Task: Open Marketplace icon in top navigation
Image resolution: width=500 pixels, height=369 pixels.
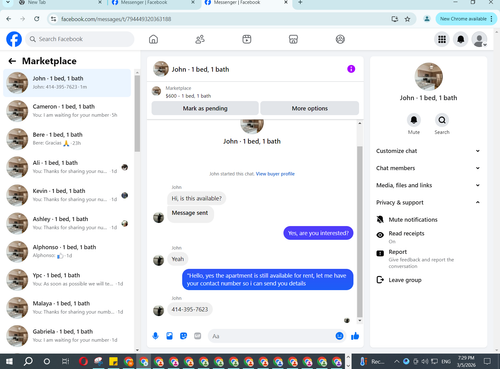Action: point(293,39)
